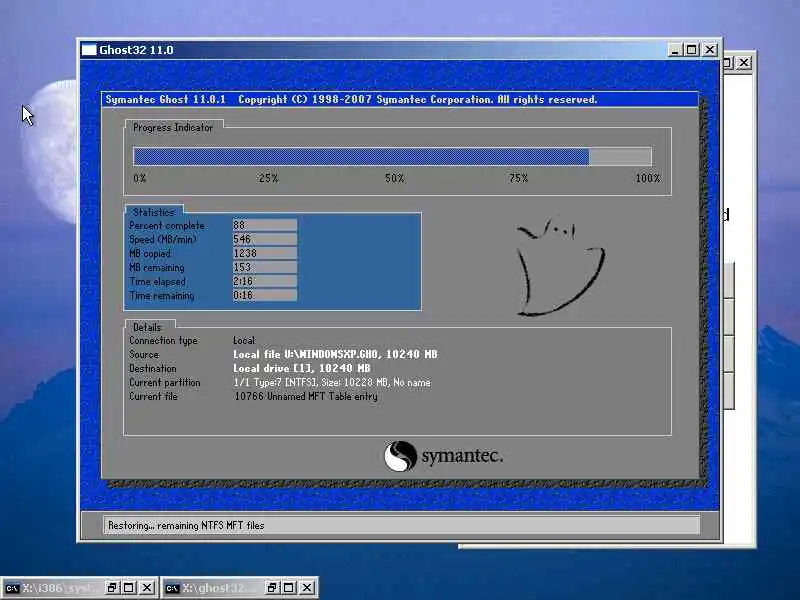The width and height of the screenshot is (800, 600).
Task: Click the X:\i386 console icon
Action: tap(11, 588)
